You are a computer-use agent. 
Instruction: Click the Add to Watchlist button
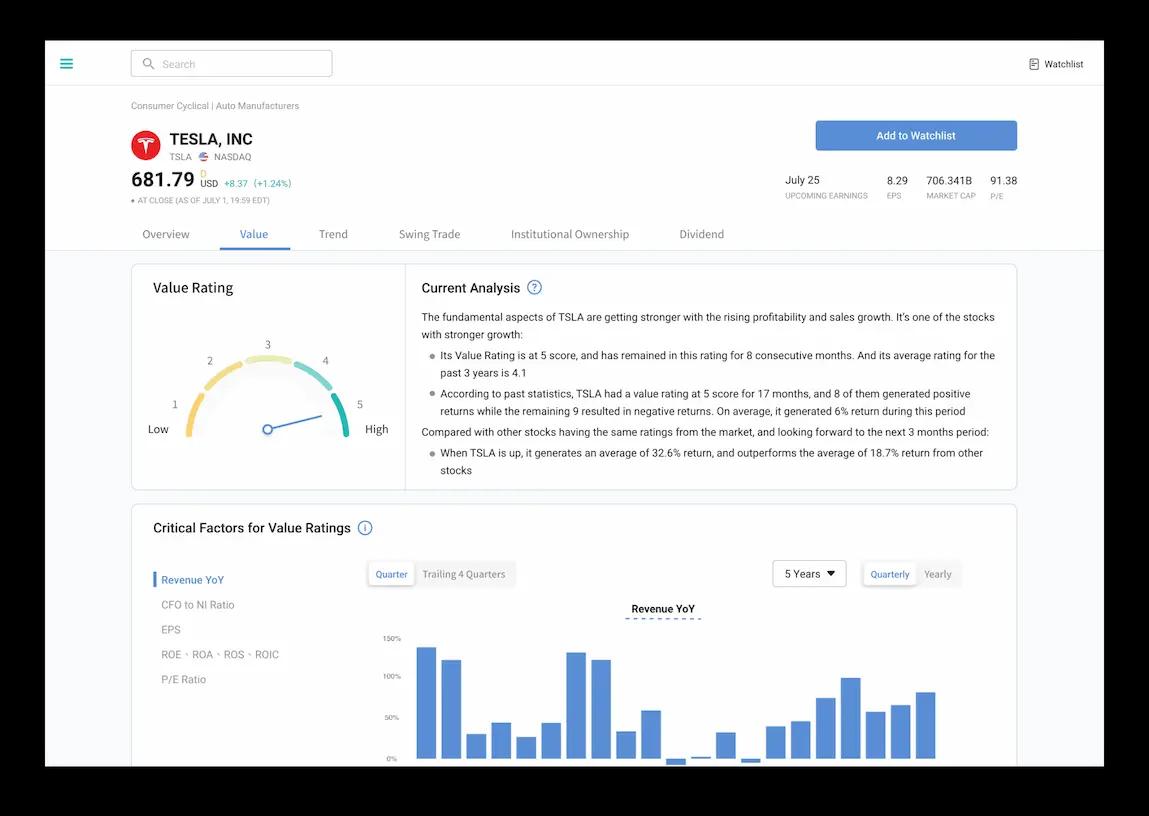[x=916, y=136]
